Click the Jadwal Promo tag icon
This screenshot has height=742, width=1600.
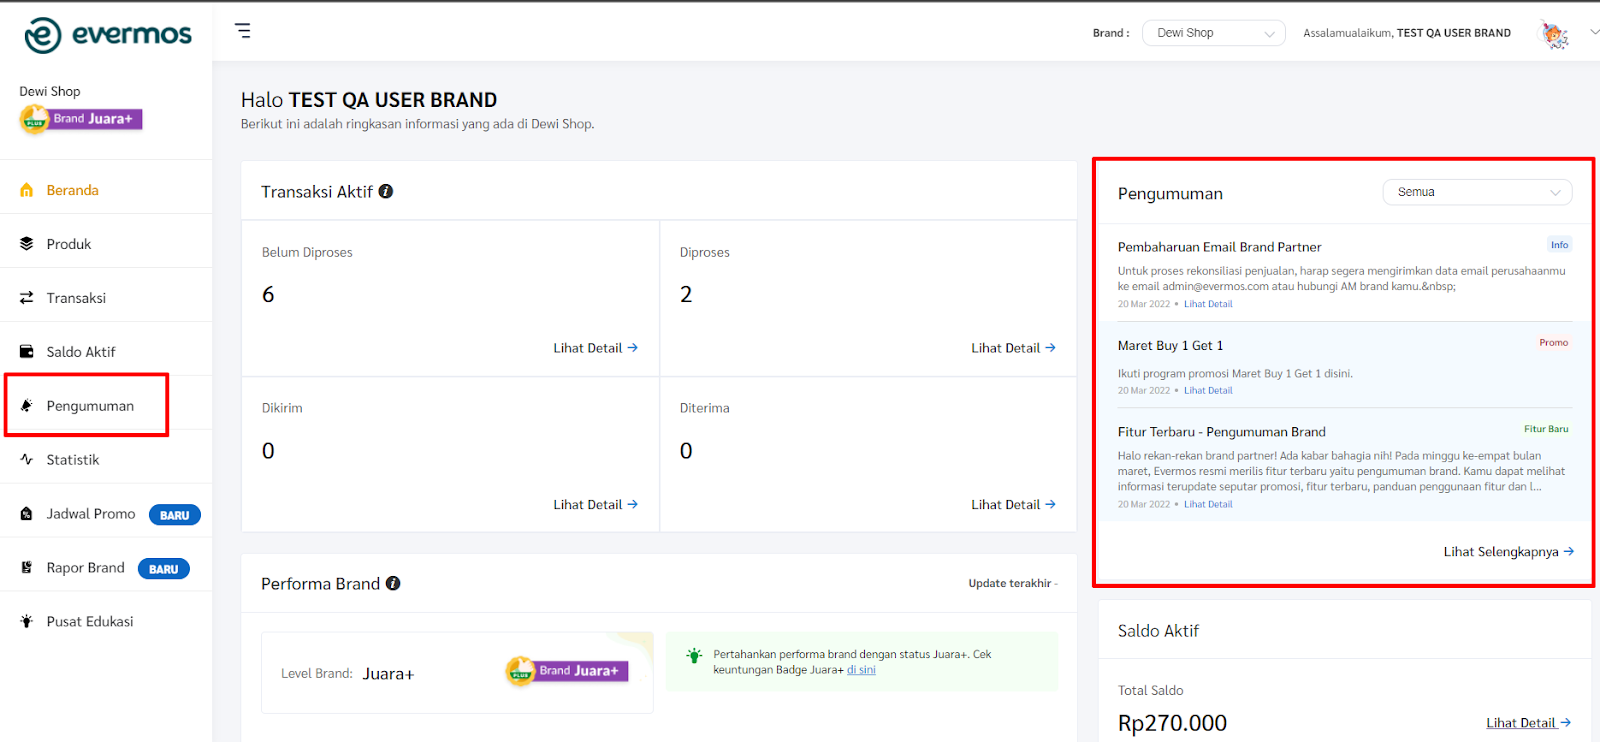tap(27, 514)
